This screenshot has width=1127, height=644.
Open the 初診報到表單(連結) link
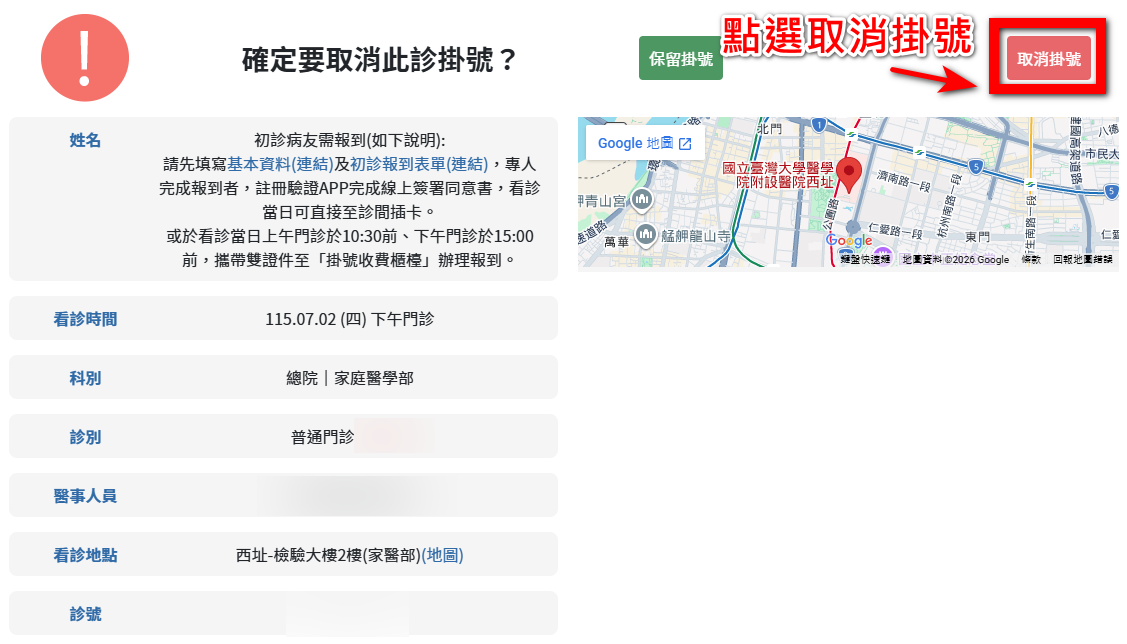coord(419,164)
